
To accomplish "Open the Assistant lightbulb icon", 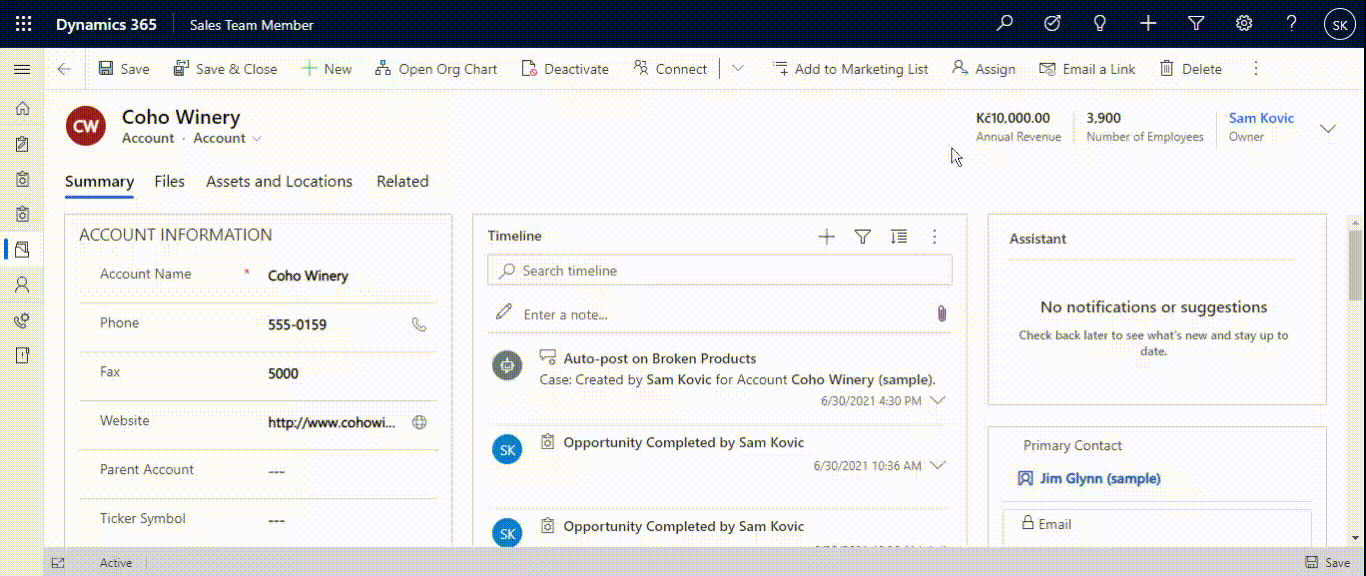I will [1100, 24].
